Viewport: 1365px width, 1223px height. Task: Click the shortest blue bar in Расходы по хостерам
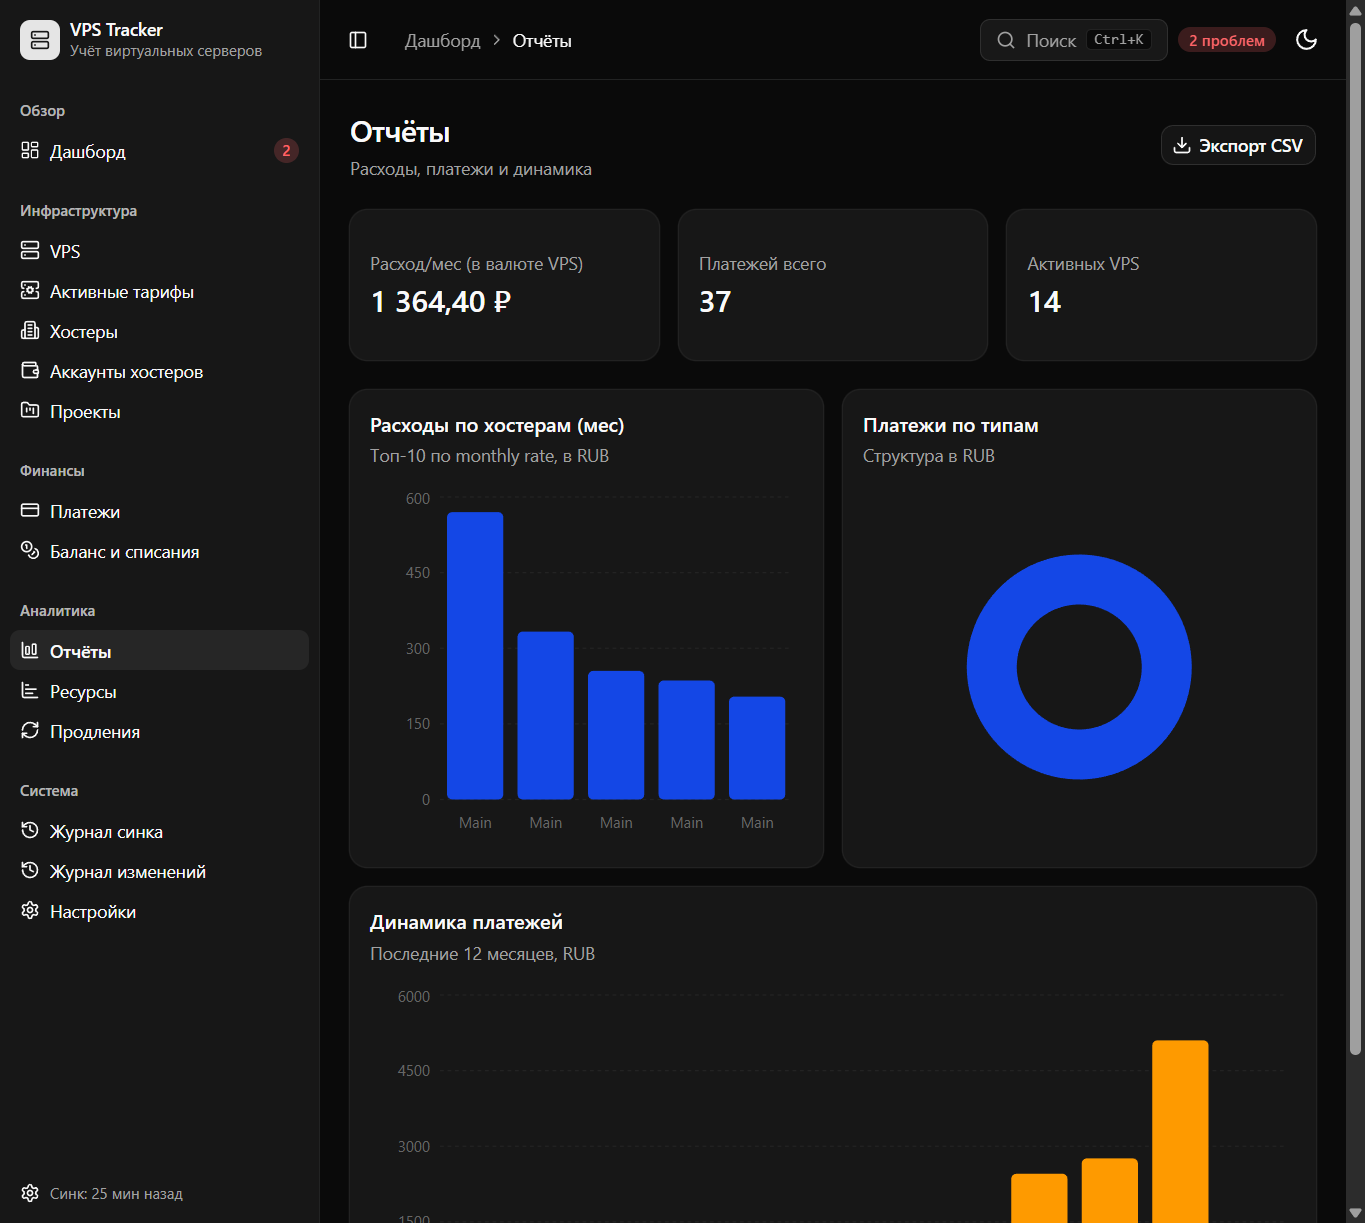click(x=757, y=748)
